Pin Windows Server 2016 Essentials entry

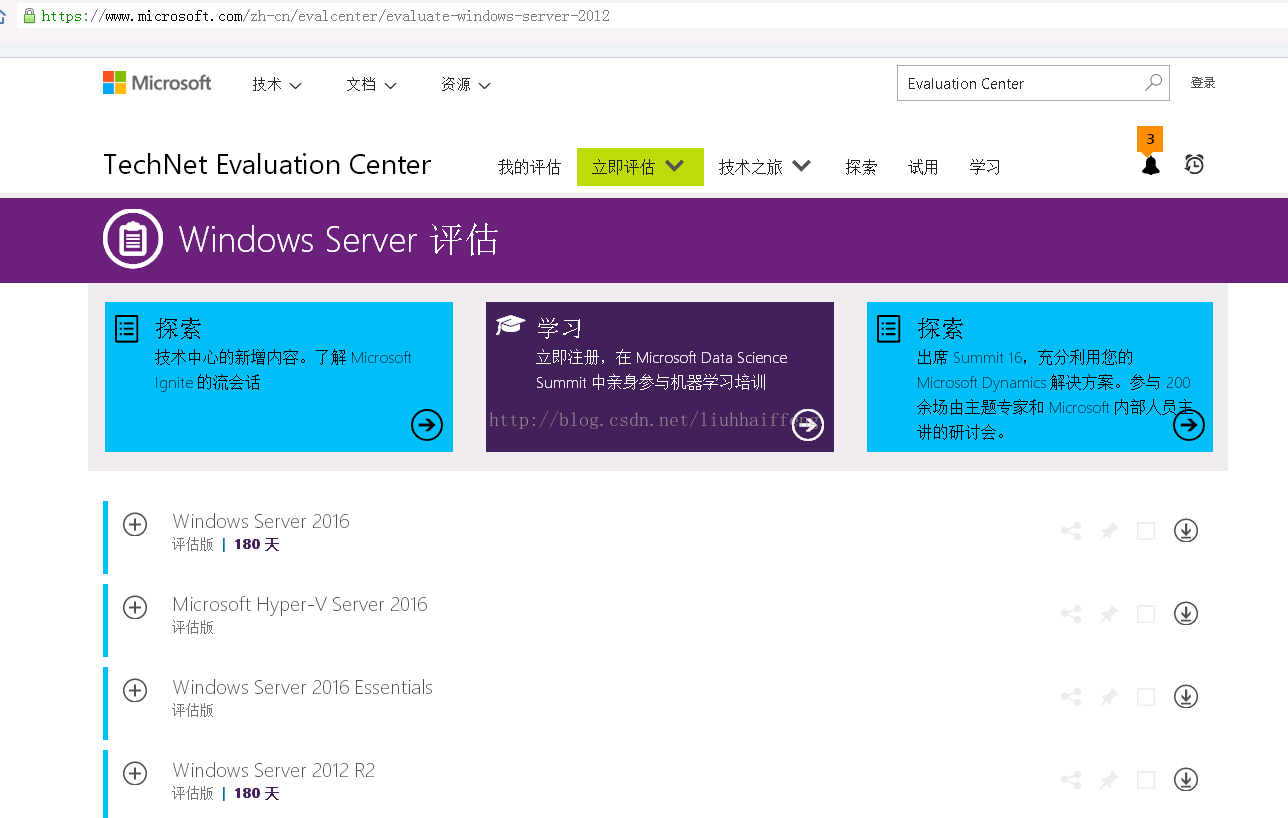1109,697
